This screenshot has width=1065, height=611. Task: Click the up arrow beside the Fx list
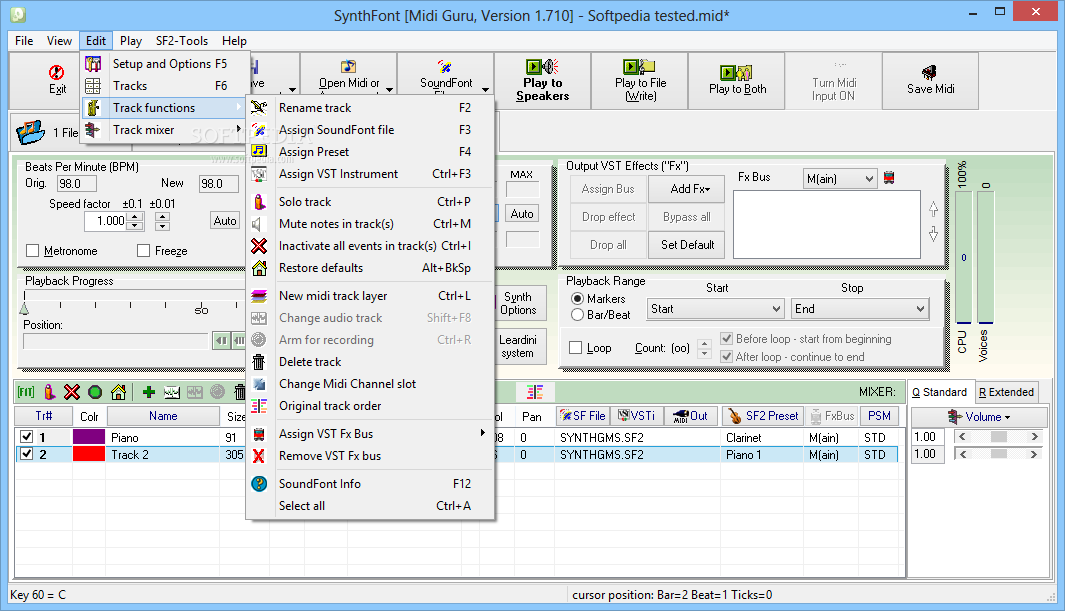pyautogui.click(x=933, y=209)
